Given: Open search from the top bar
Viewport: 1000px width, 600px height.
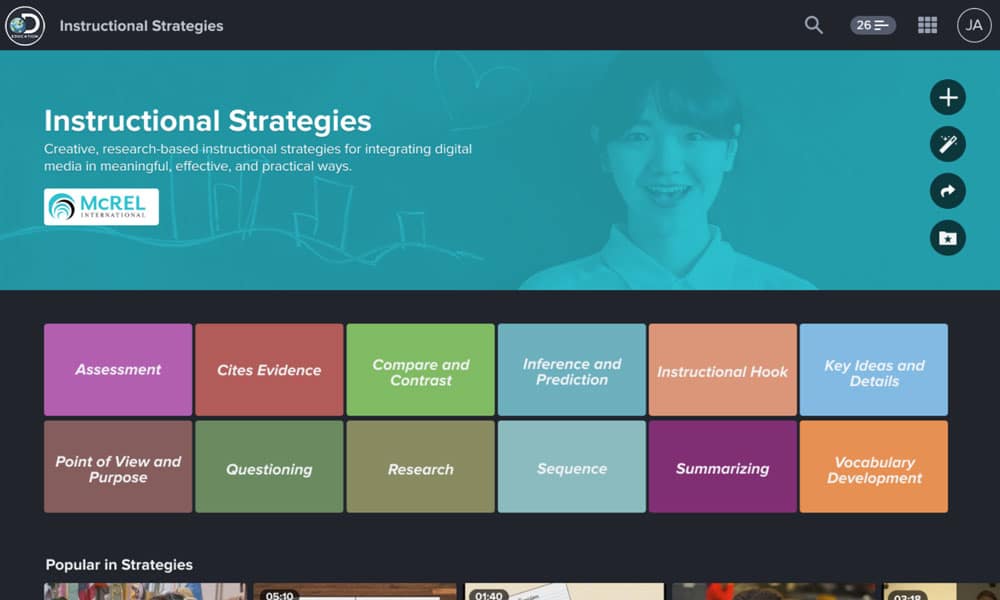Looking at the screenshot, I should tap(813, 24).
